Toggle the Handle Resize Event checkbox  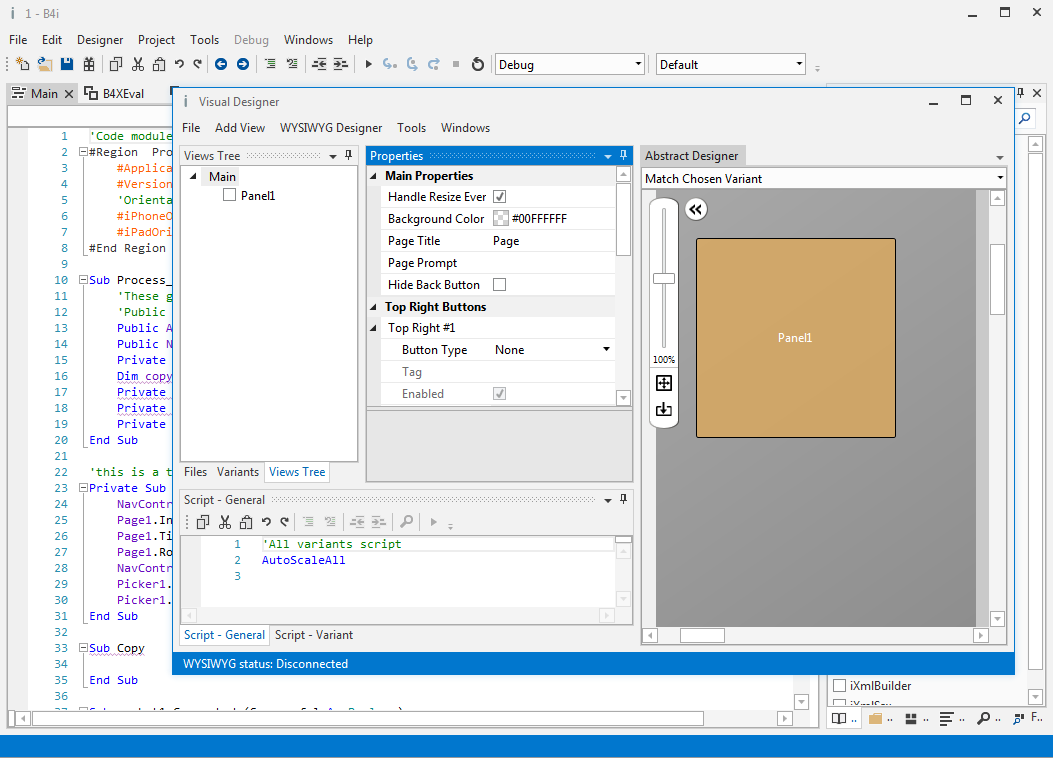click(x=500, y=197)
